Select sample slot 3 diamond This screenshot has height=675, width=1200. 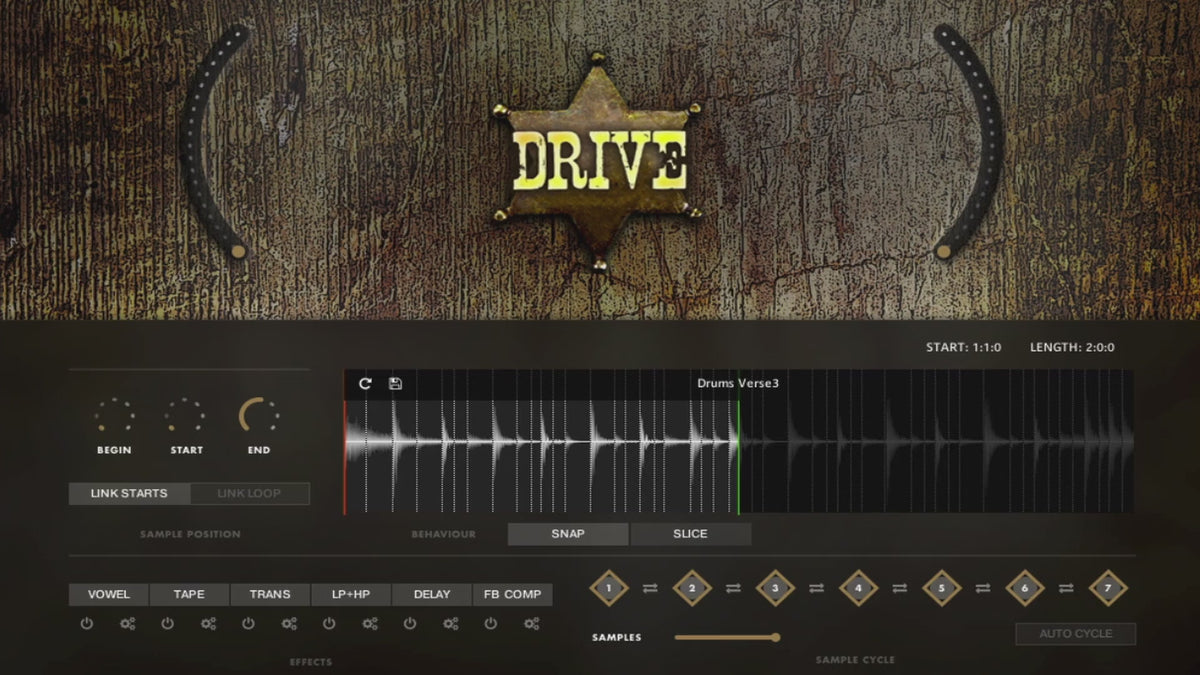775,588
